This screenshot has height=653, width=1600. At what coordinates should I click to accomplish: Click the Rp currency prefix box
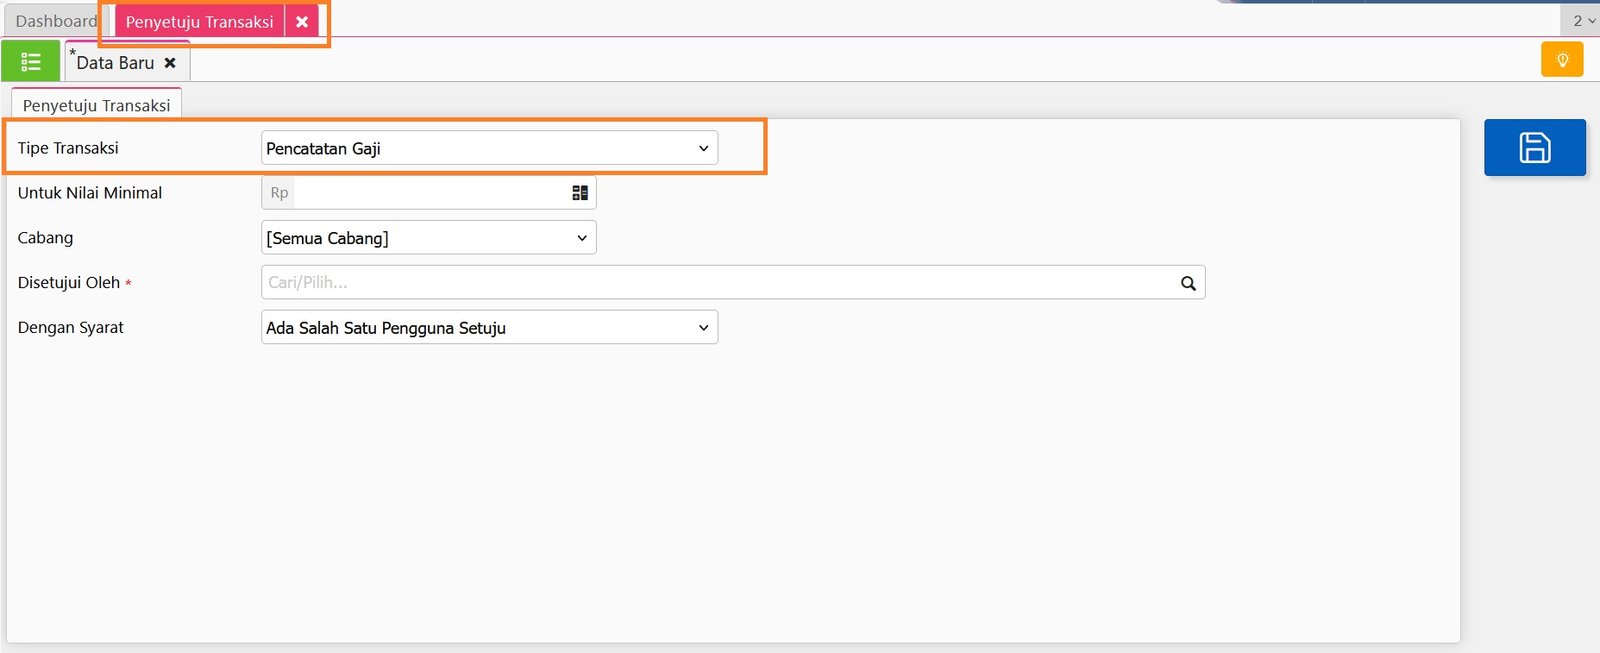(x=279, y=193)
